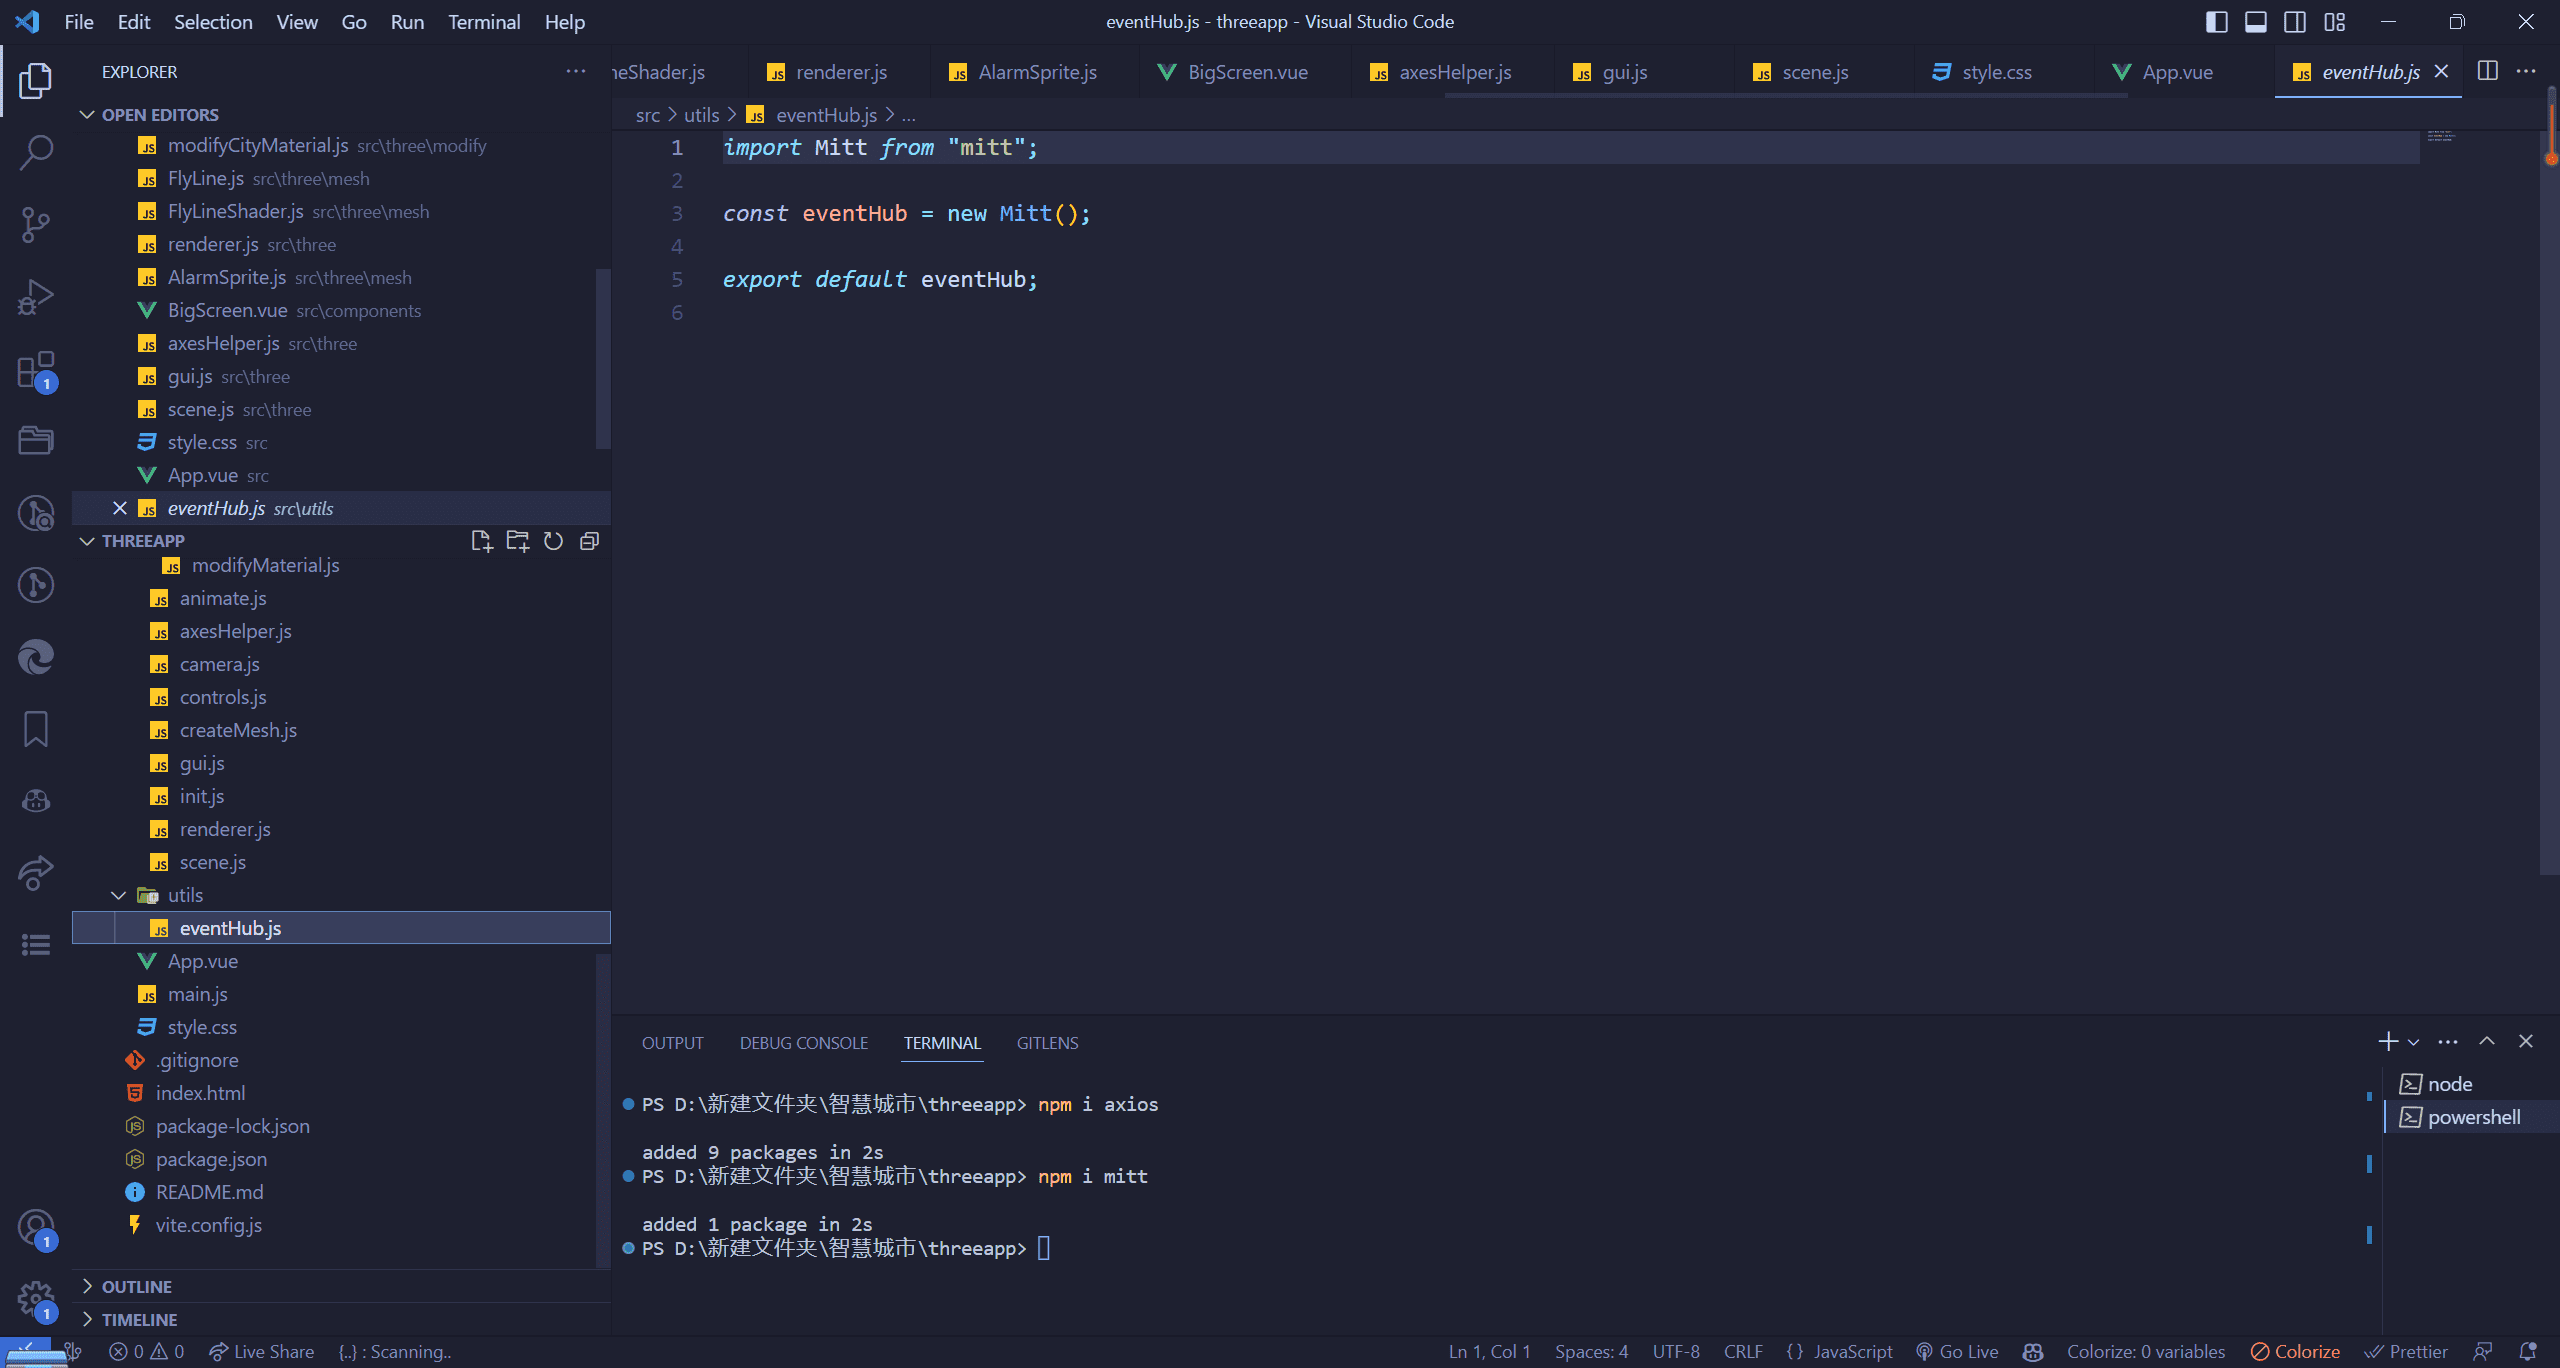This screenshot has width=2560, height=1368.
Task: Select the powershell terminal instance
Action: point(2470,1117)
